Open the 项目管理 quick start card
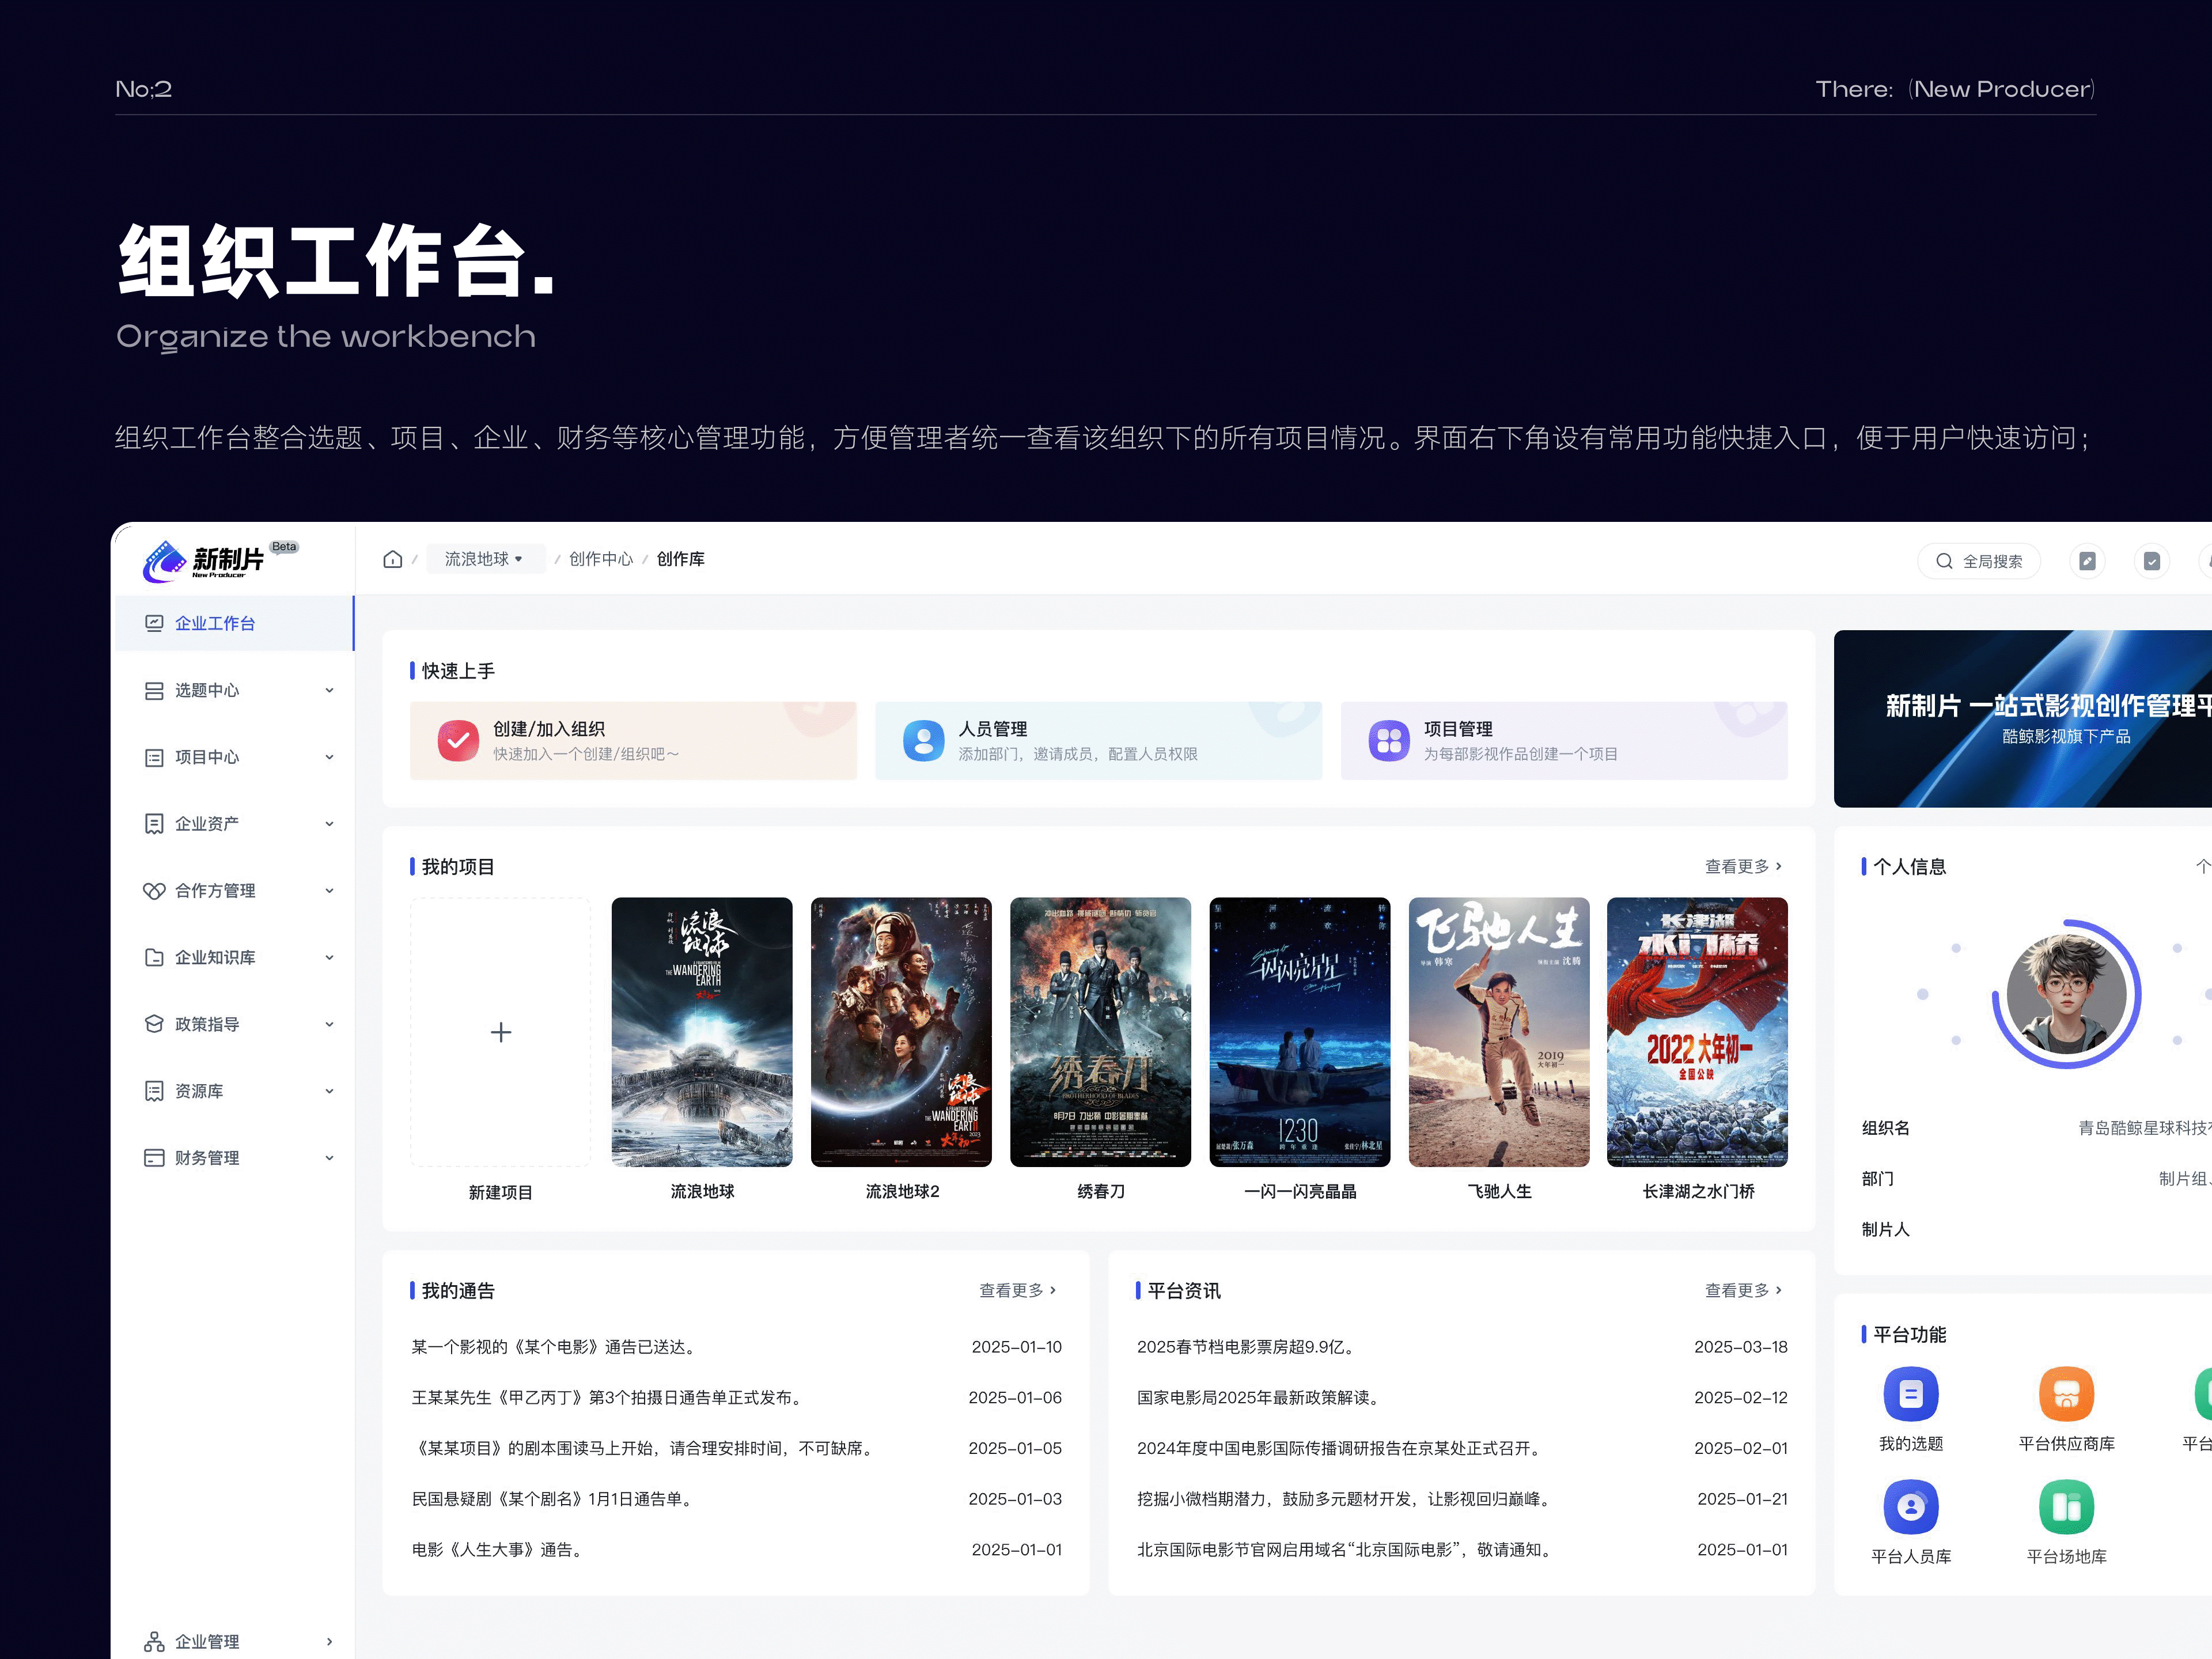The width and height of the screenshot is (2212, 1659). [1564, 741]
